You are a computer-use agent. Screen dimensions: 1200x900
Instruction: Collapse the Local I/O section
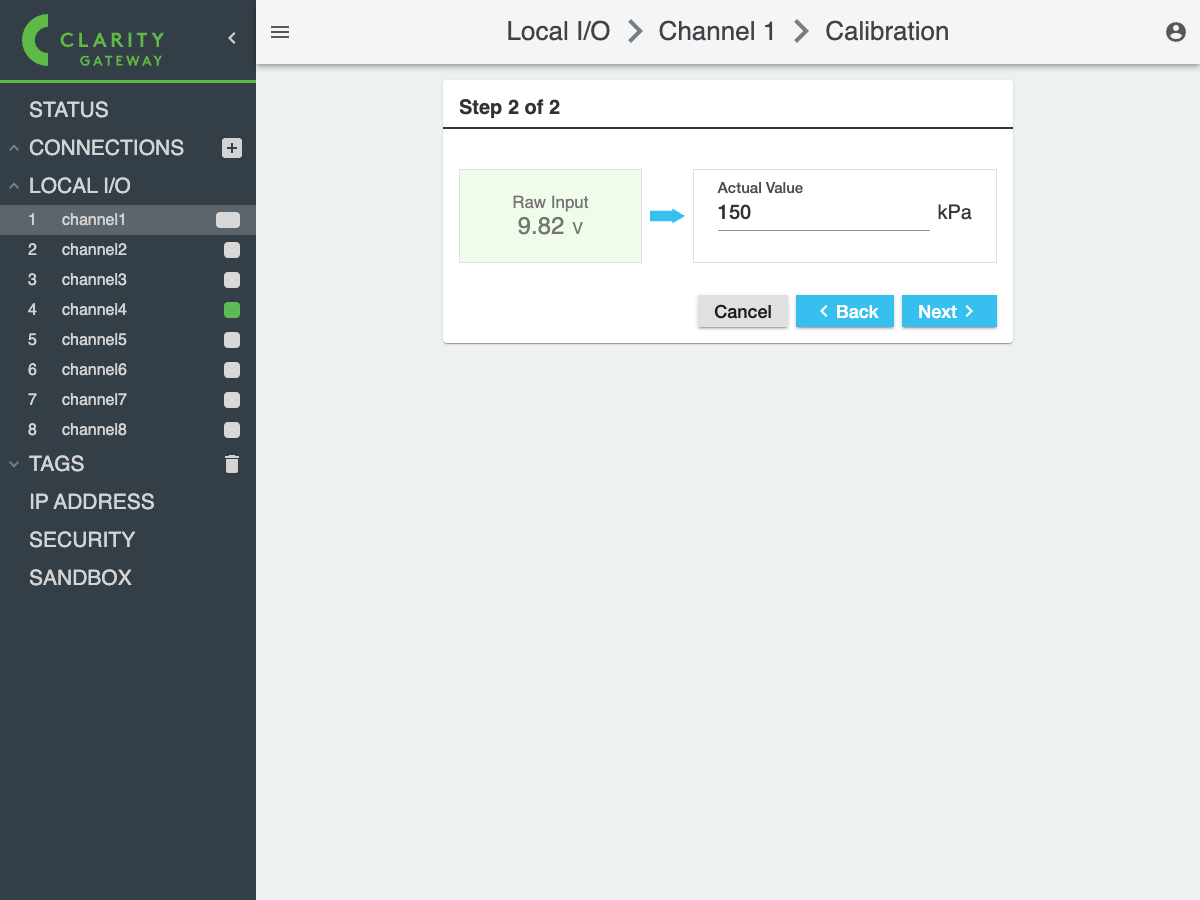point(14,186)
